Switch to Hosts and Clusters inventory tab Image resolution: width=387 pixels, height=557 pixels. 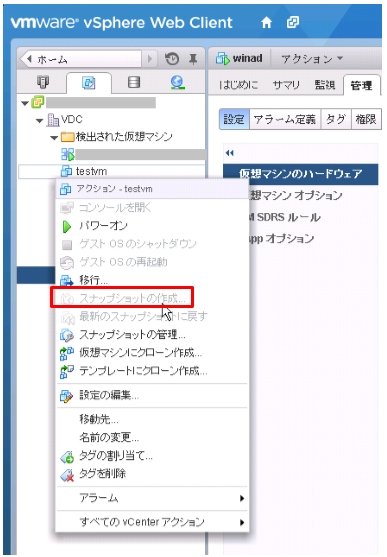pos(43,82)
